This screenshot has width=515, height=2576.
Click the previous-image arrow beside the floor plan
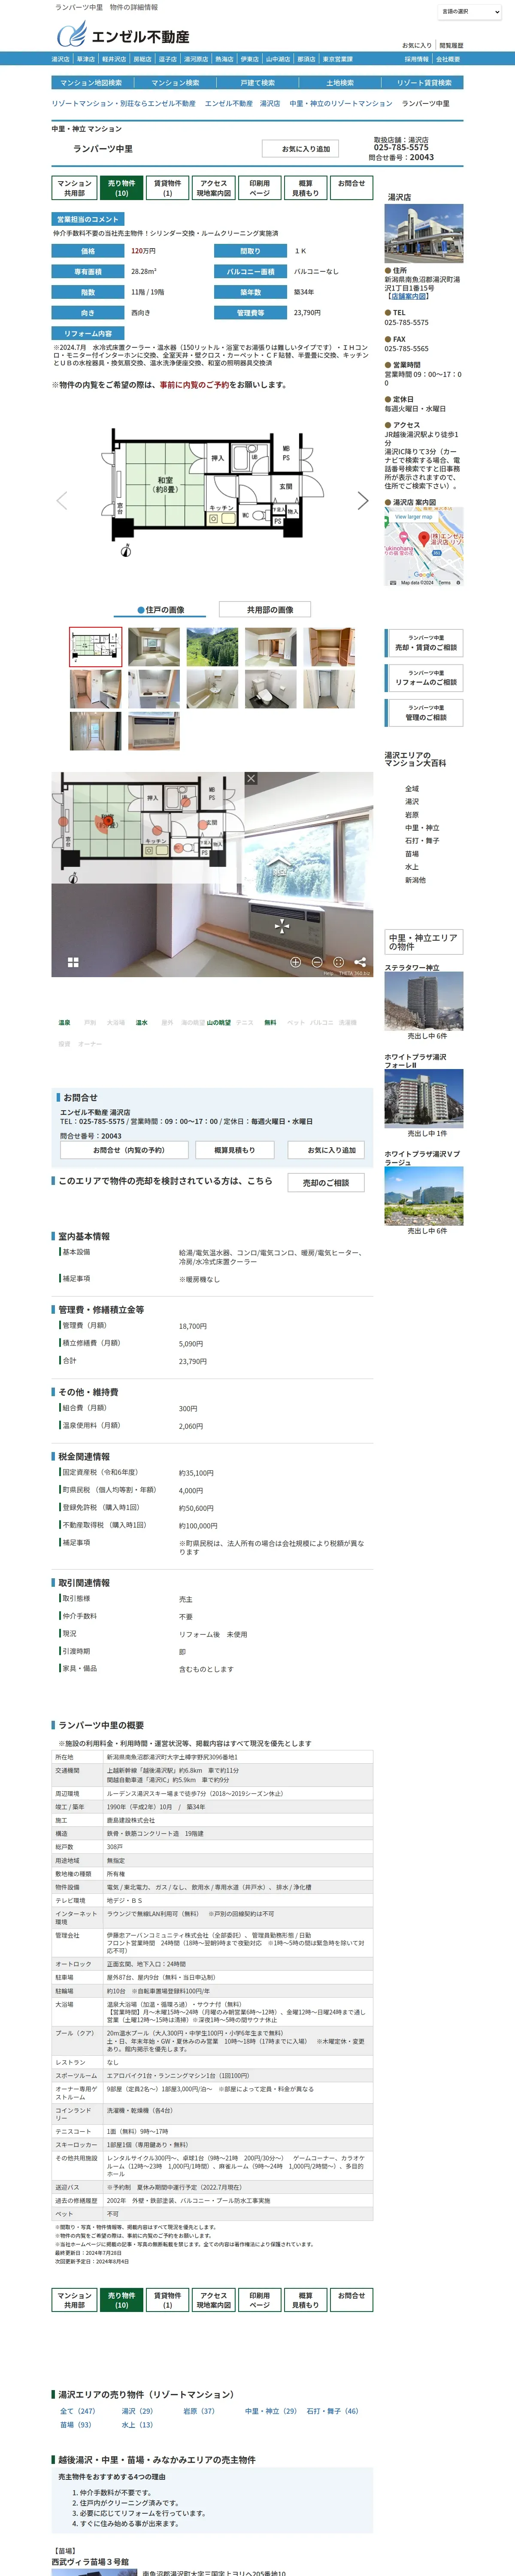(62, 500)
